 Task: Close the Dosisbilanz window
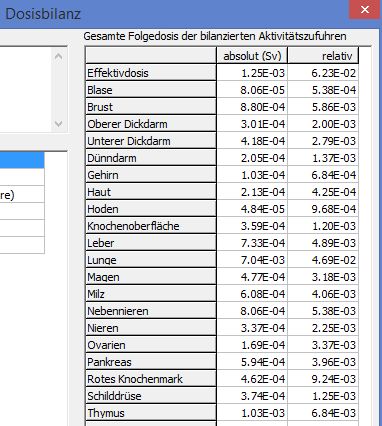coord(365,9)
